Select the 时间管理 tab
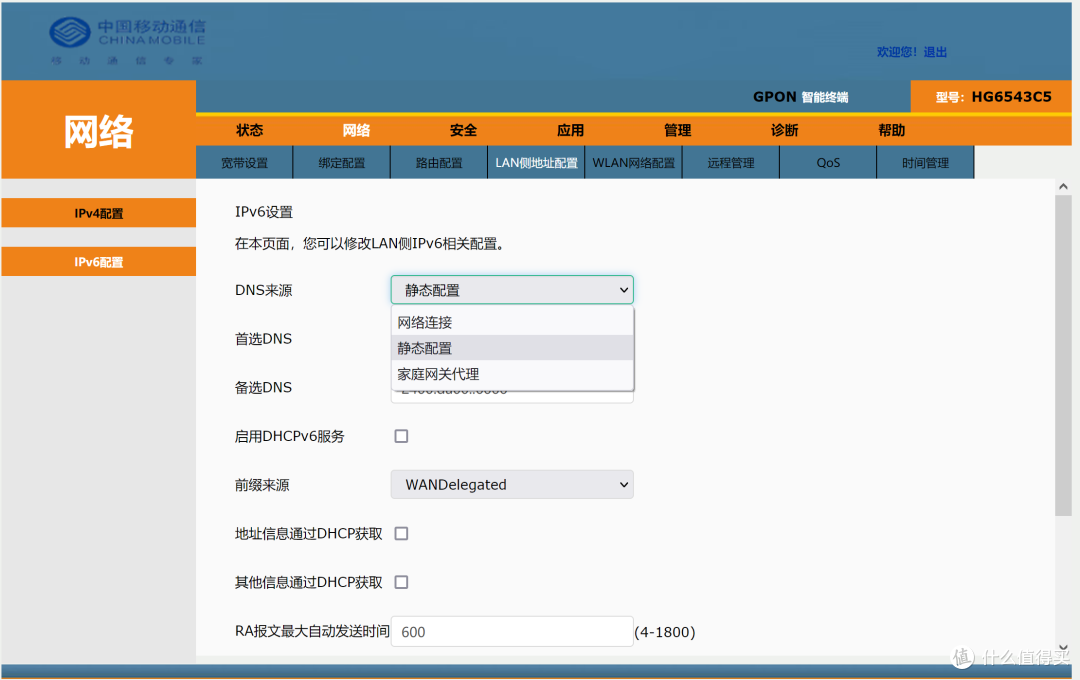This screenshot has height=680, width=1080. [924, 161]
